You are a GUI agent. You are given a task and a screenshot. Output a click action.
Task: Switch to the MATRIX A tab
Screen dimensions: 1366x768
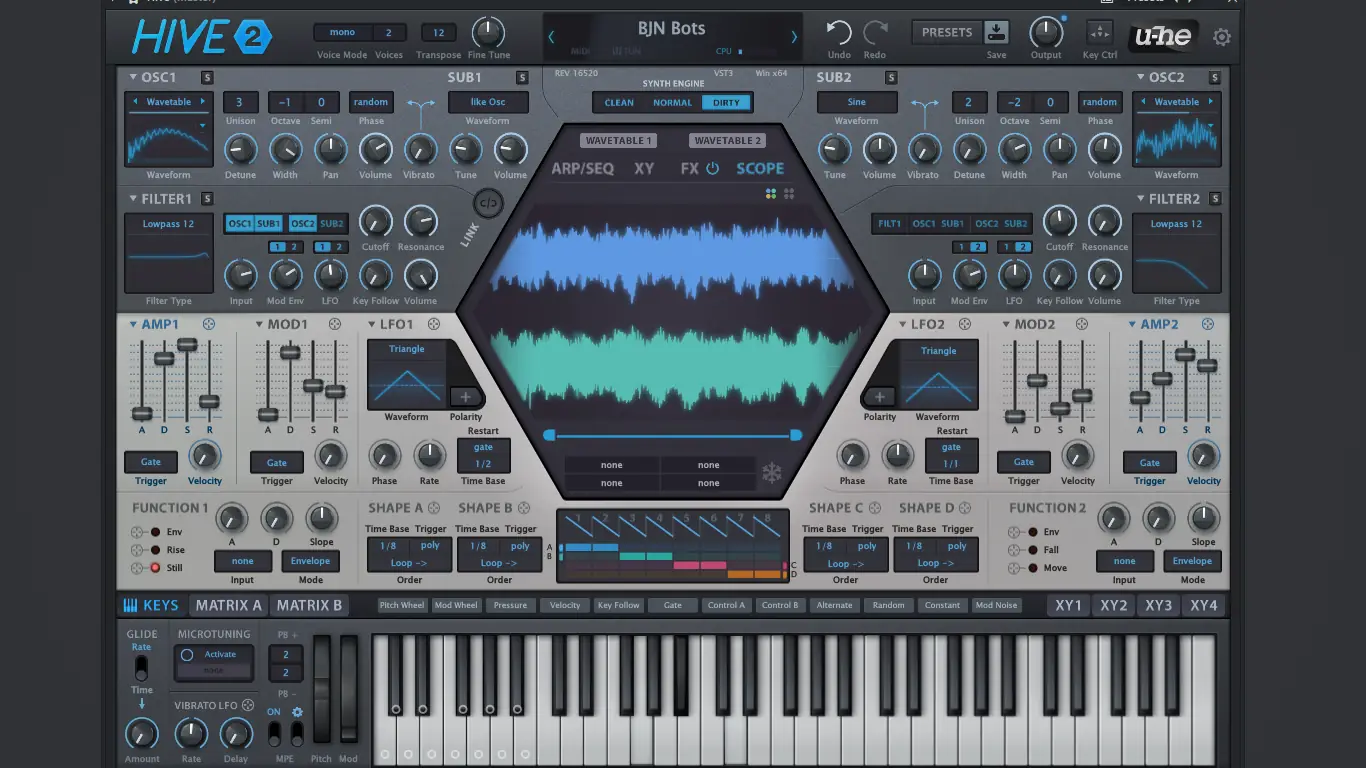[229, 605]
